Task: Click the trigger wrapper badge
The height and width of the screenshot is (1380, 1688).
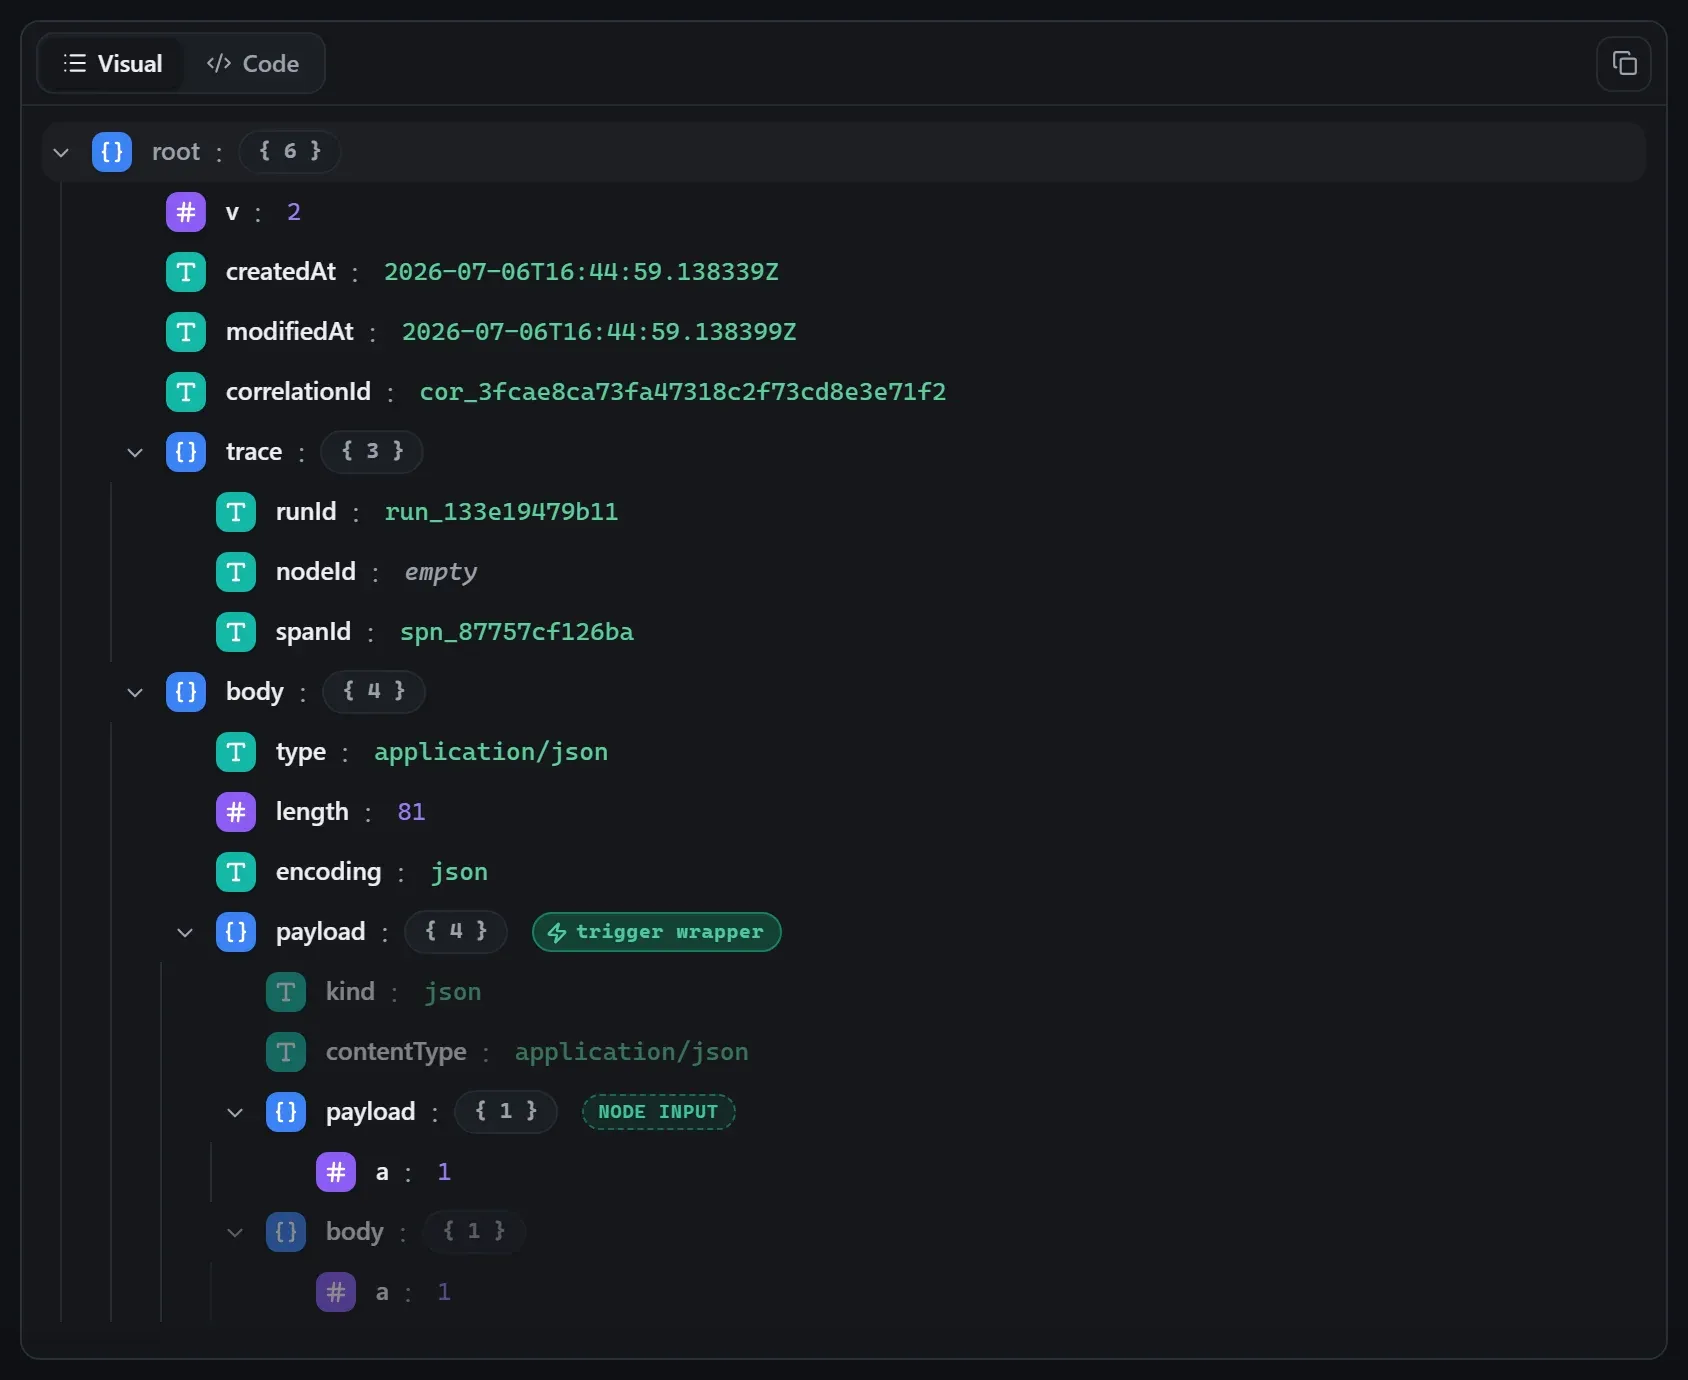Action: tap(657, 932)
